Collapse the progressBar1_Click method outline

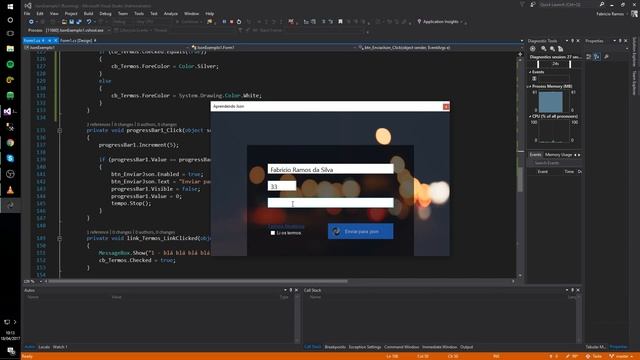[60, 131]
